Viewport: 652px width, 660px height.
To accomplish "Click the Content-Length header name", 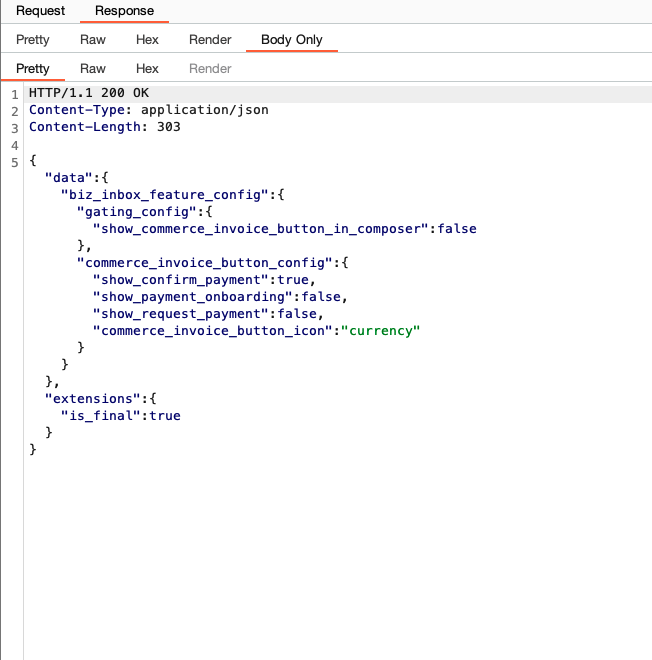I will [85, 127].
